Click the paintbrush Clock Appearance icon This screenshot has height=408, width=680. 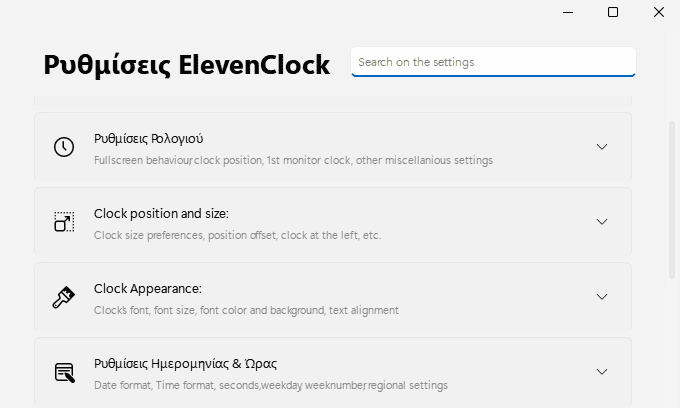64,297
